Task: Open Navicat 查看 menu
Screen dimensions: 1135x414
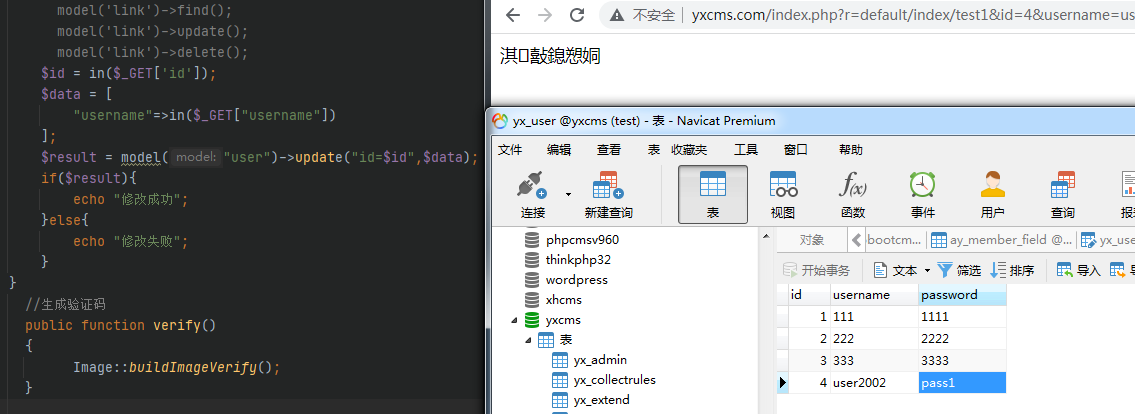Action: (x=608, y=150)
